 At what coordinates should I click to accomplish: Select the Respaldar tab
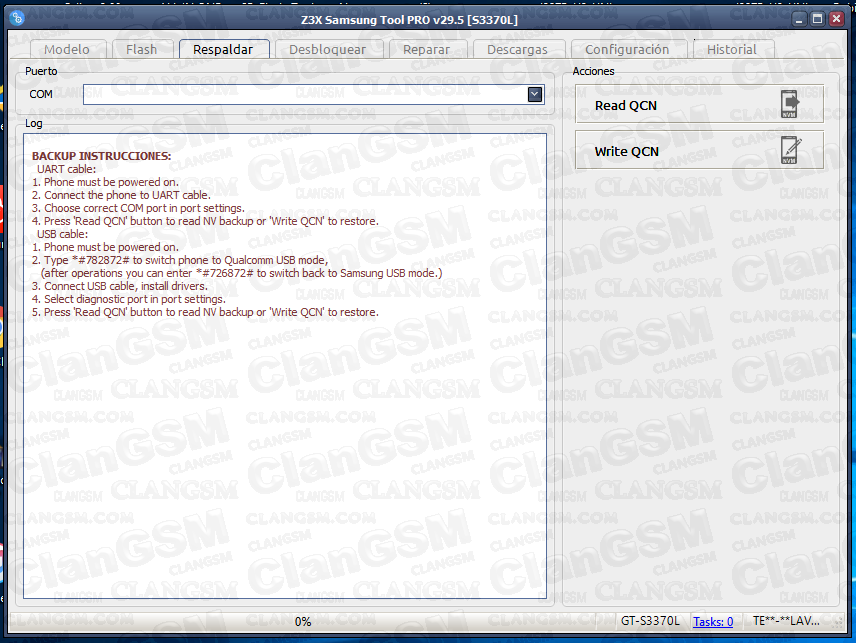coord(223,49)
